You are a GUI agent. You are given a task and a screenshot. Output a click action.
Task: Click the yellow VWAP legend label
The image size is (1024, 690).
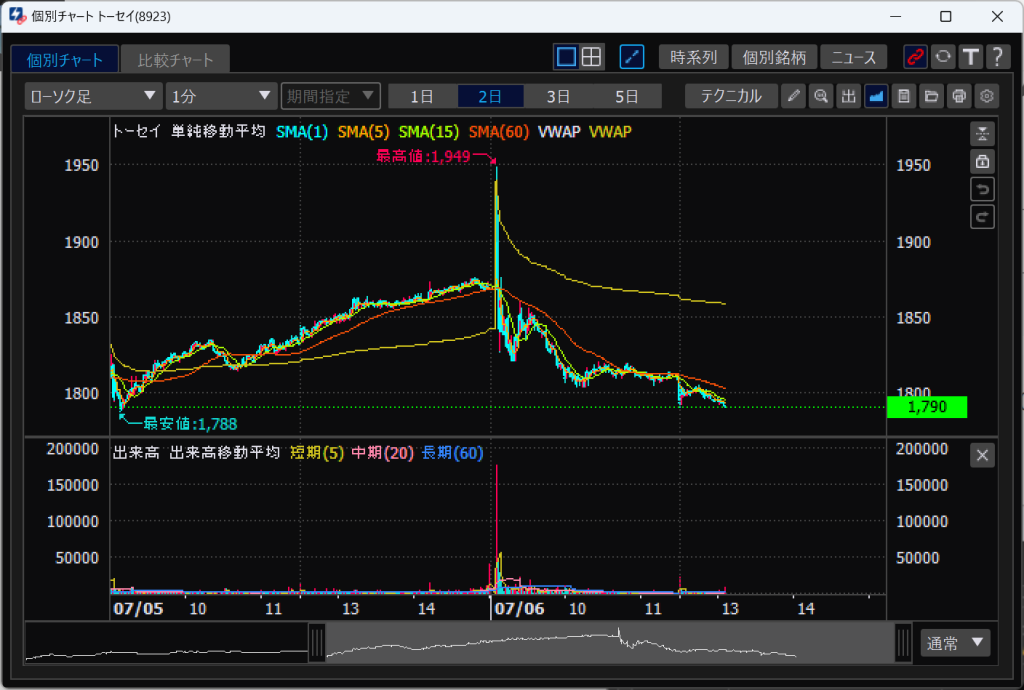coord(610,132)
